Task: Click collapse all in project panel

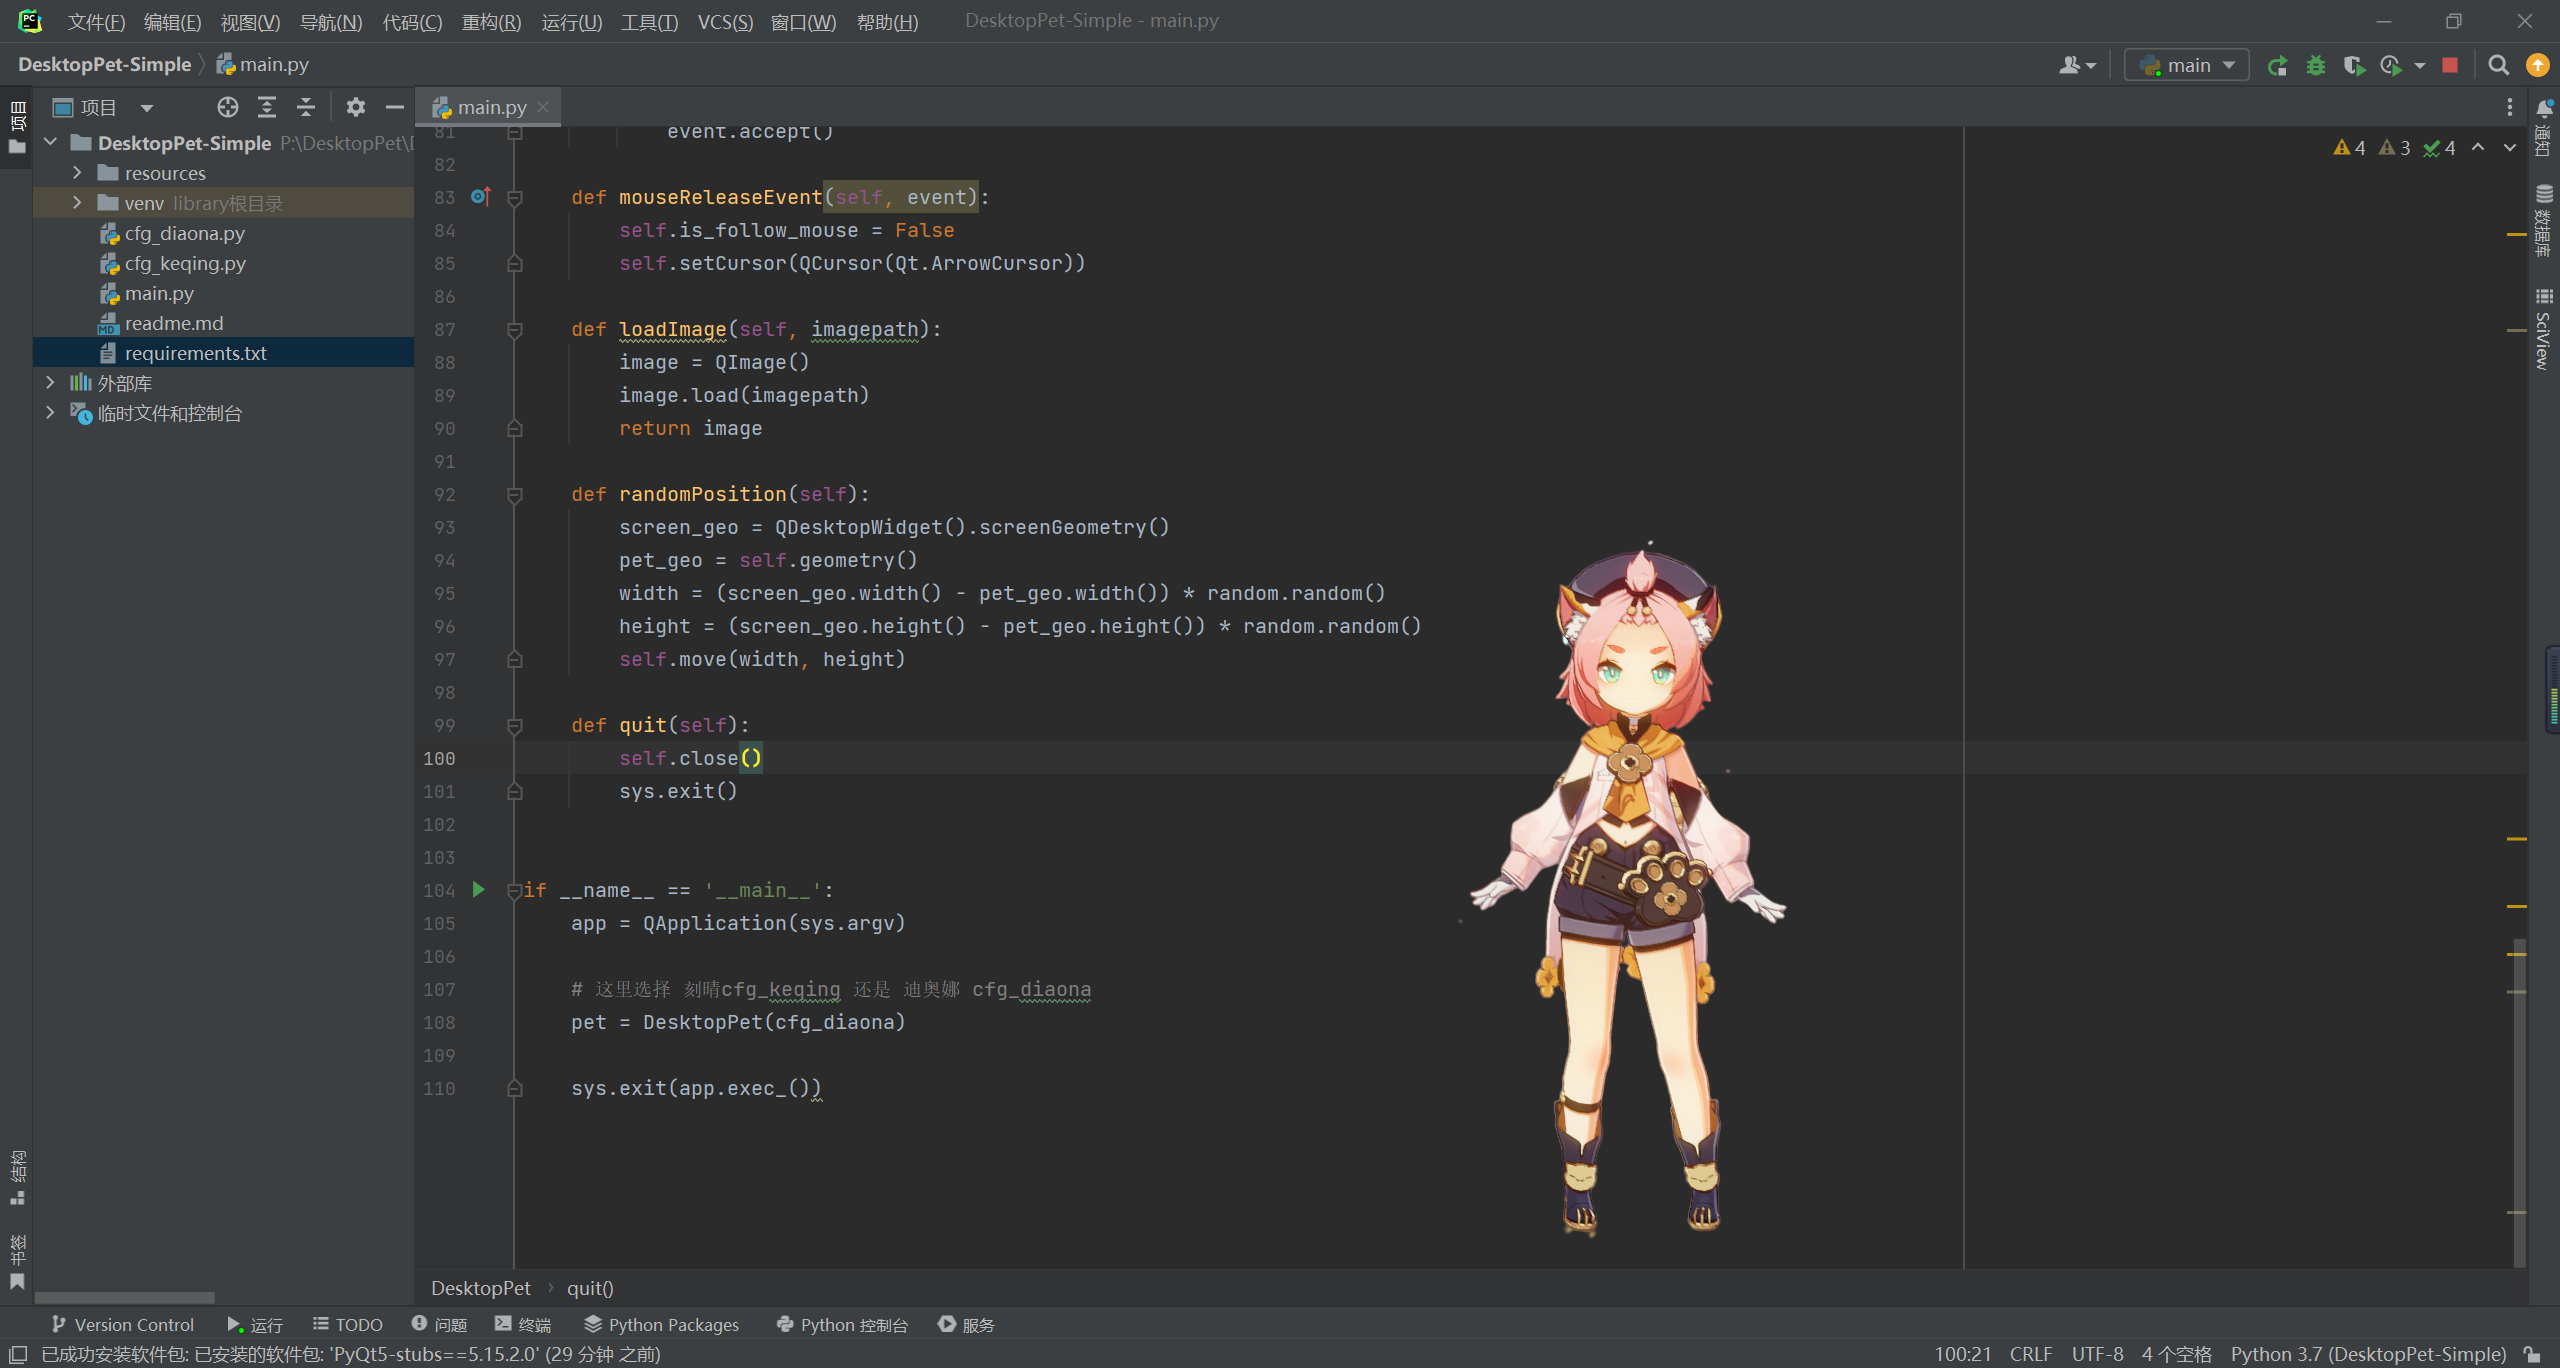Action: point(306,107)
